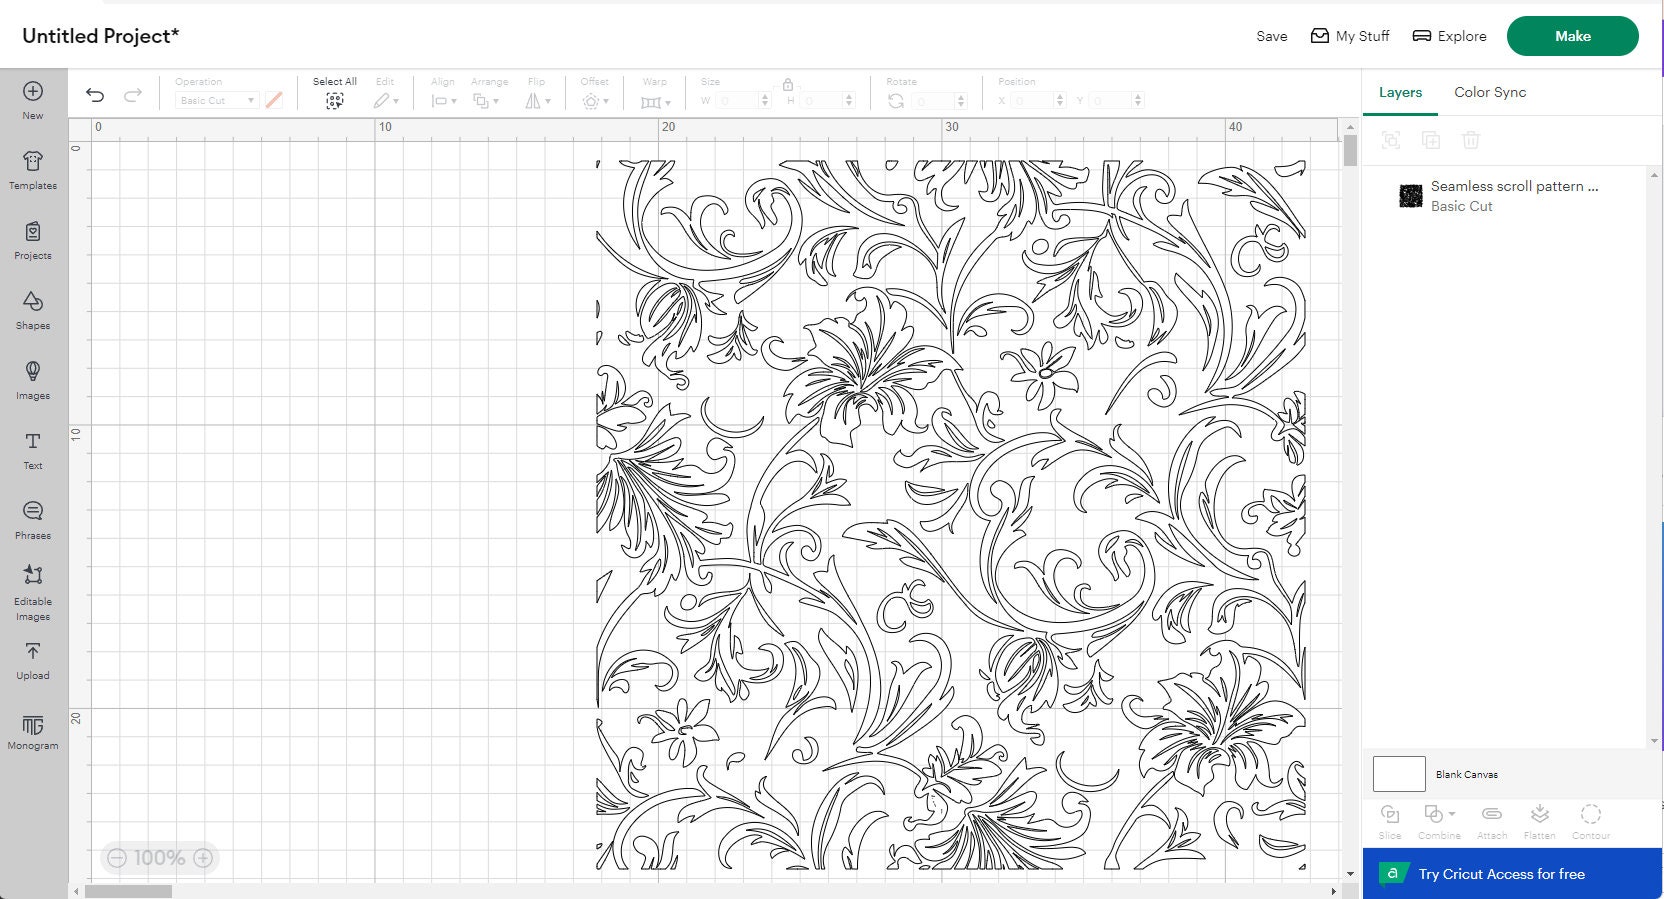Undo the last action

pyautogui.click(x=95, y=95)
